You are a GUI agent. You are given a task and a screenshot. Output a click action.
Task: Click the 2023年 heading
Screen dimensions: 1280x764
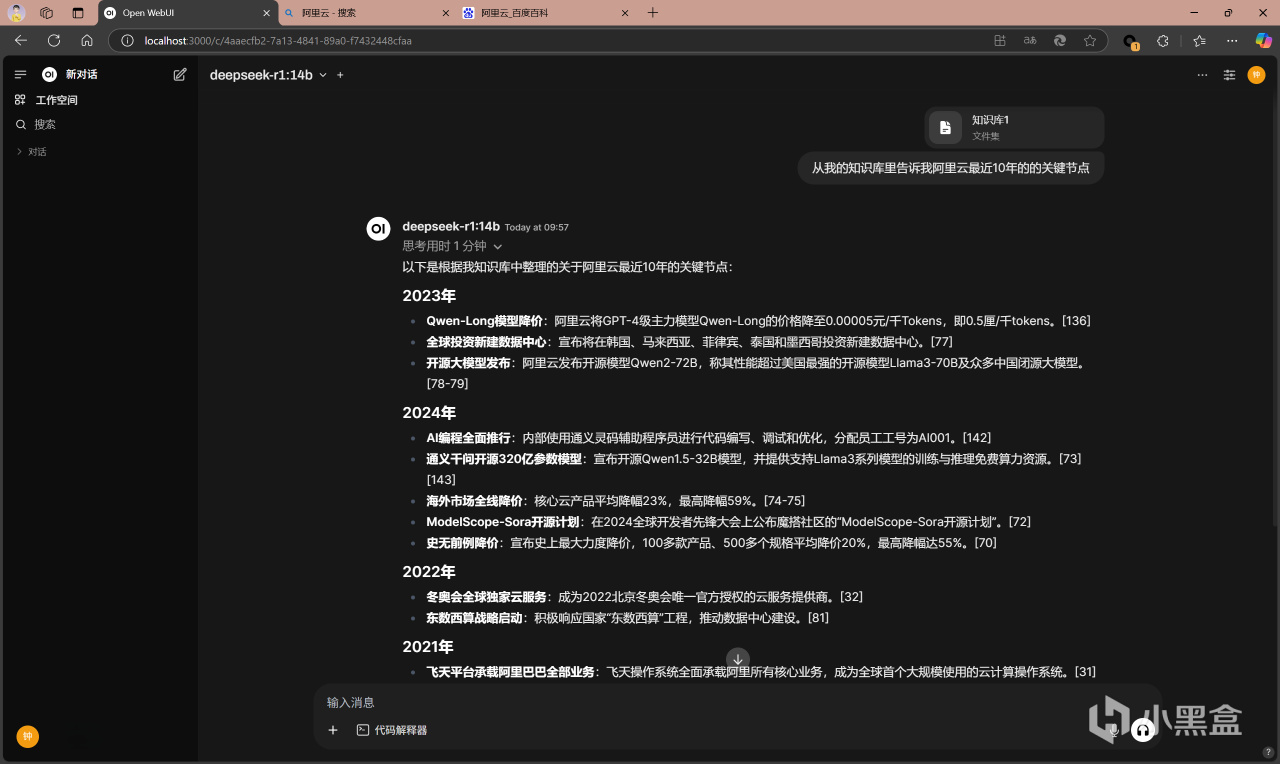click(429, 296)
